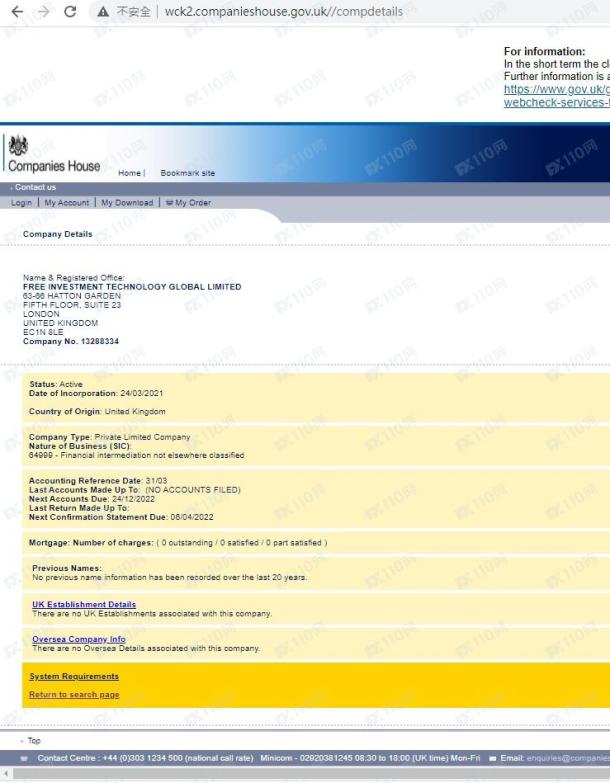Click the 63-66 HATTON GARDEN address line

pos(72,296)
